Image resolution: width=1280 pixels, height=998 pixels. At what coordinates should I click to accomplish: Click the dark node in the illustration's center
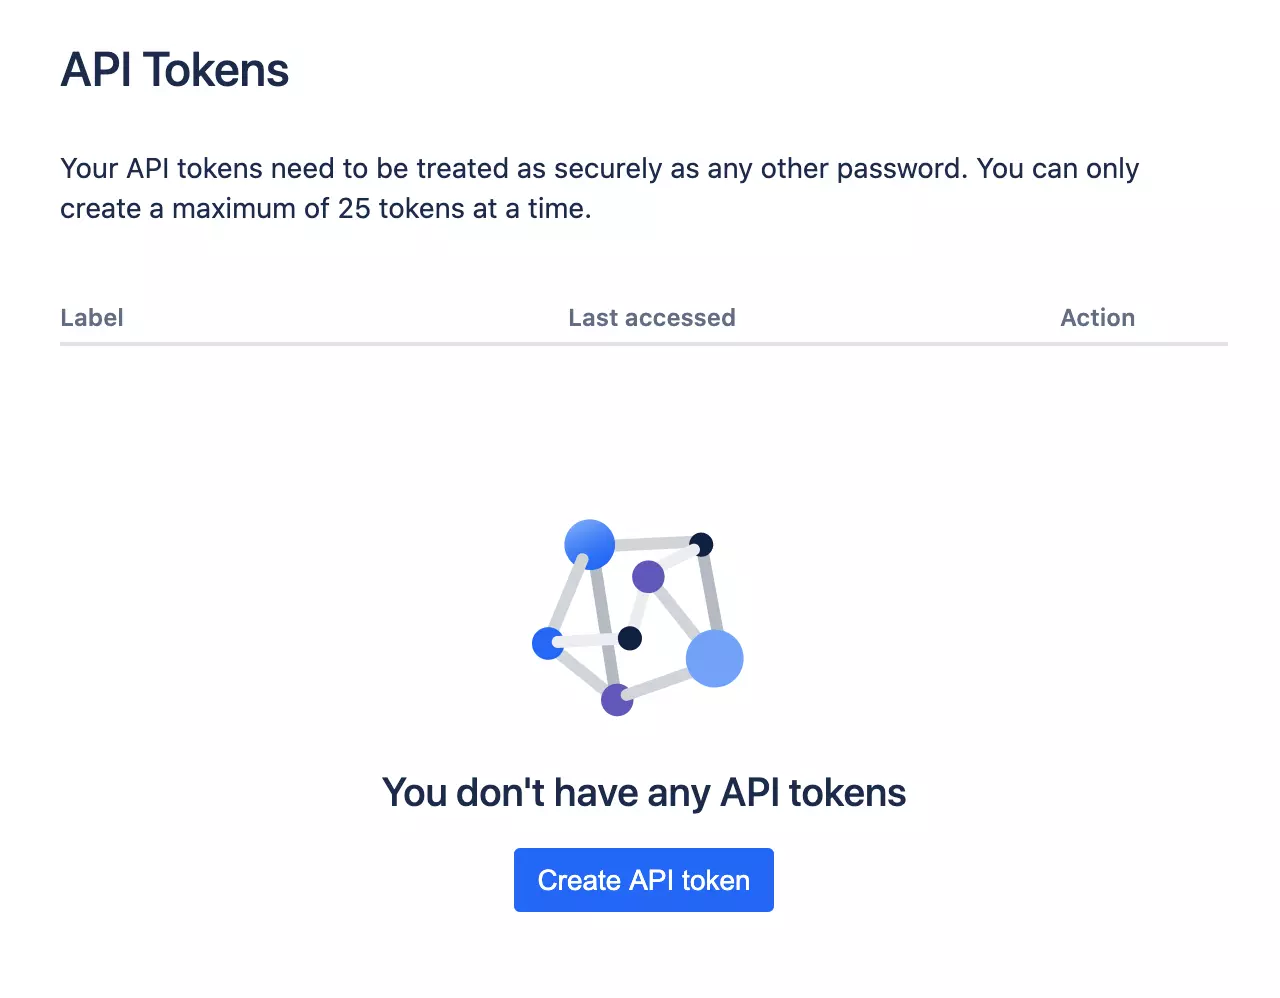coord(630,637)
